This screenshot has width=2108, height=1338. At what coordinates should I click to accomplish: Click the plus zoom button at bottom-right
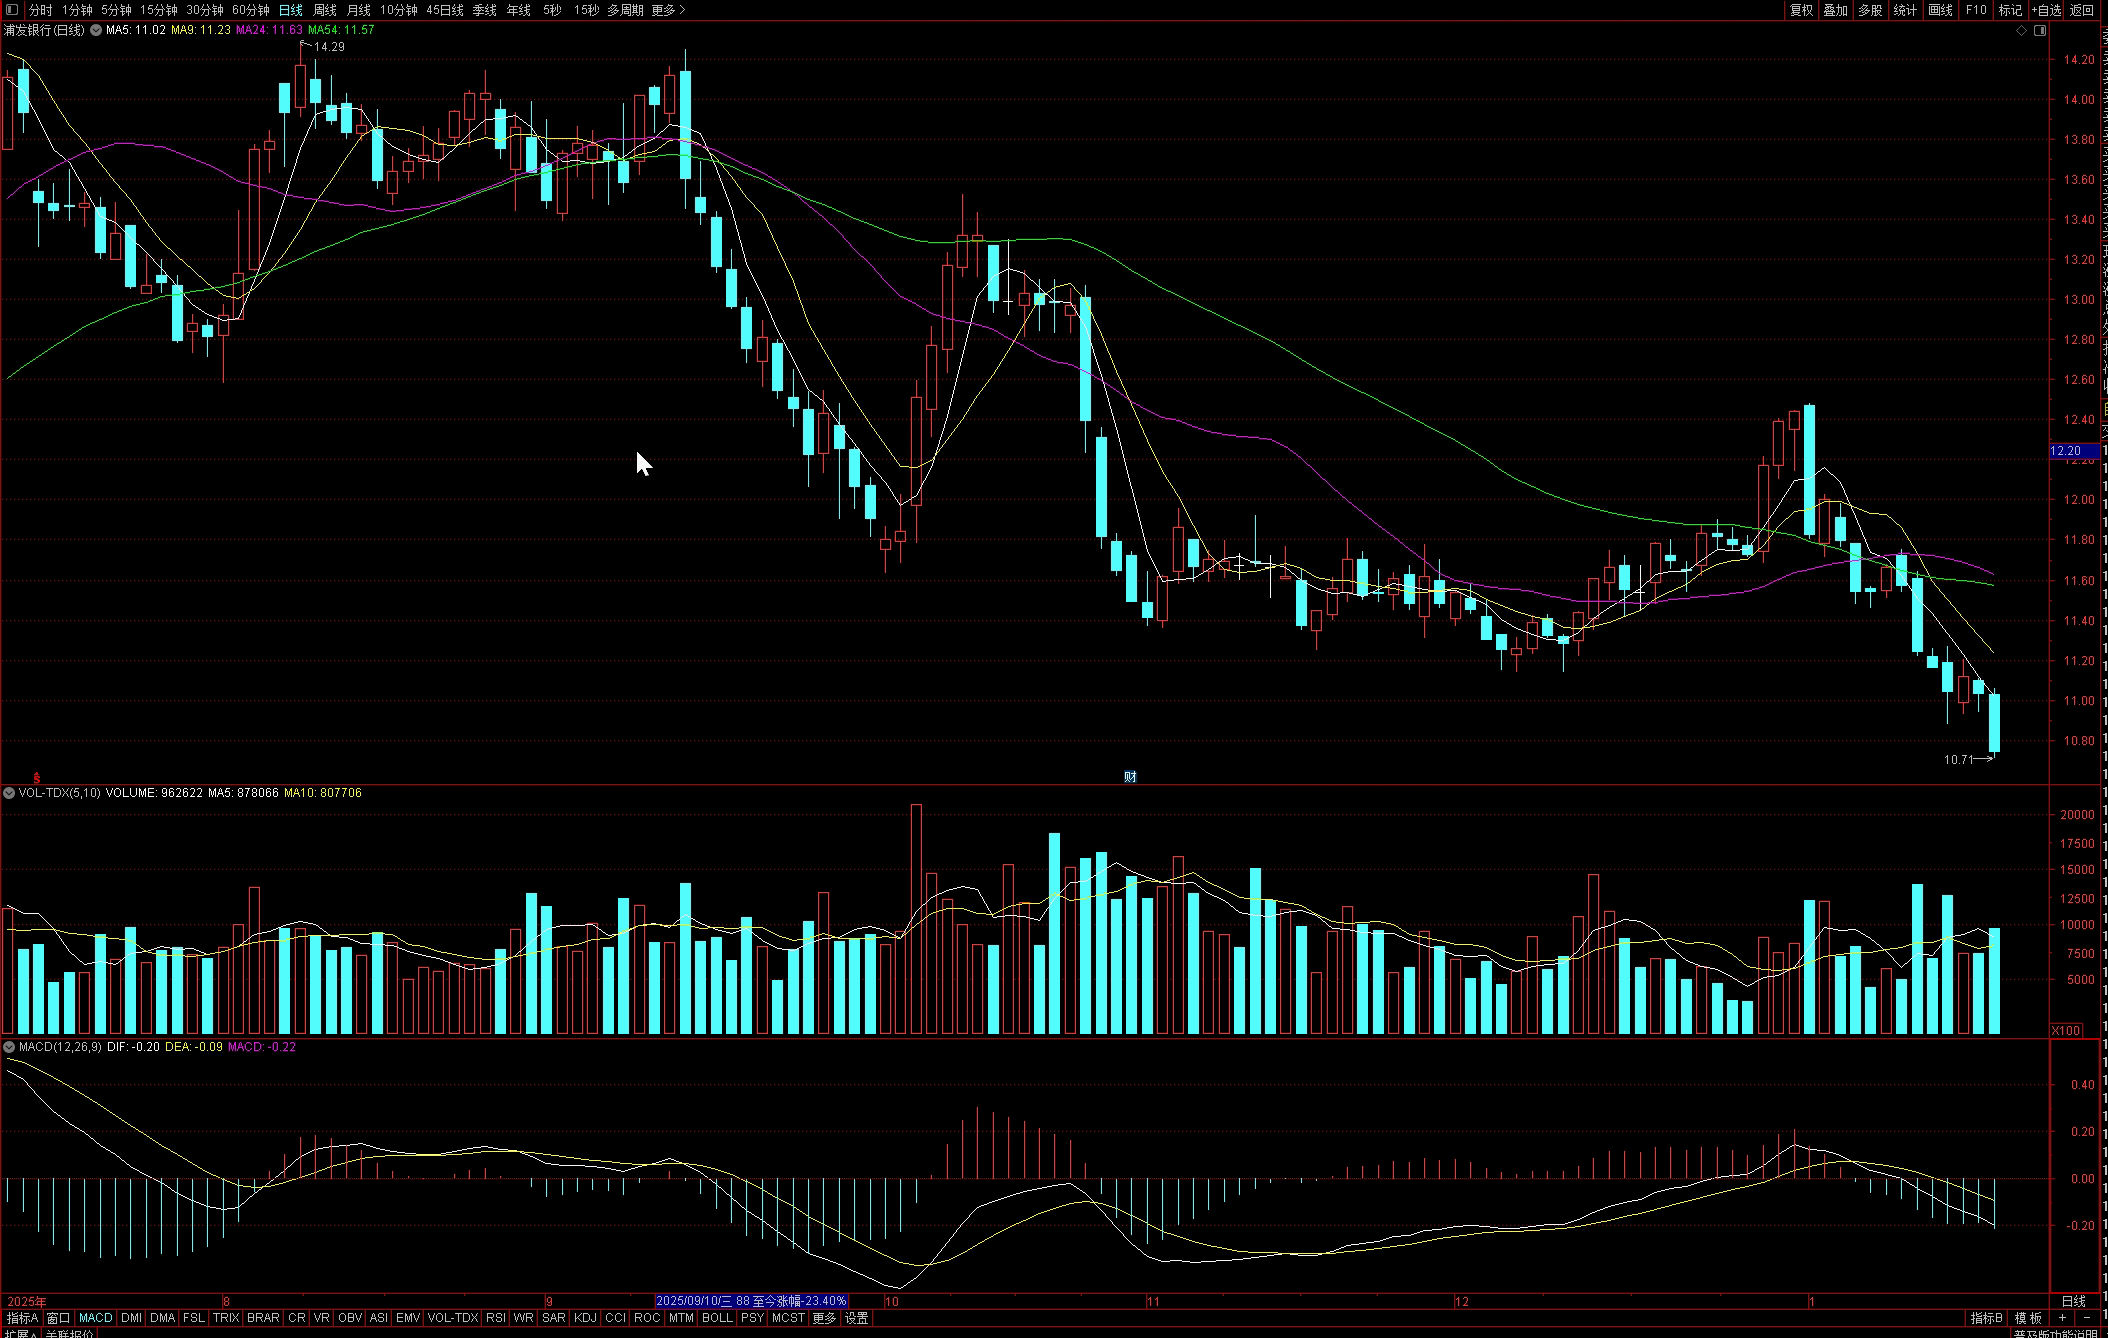coord(2062,1318)
